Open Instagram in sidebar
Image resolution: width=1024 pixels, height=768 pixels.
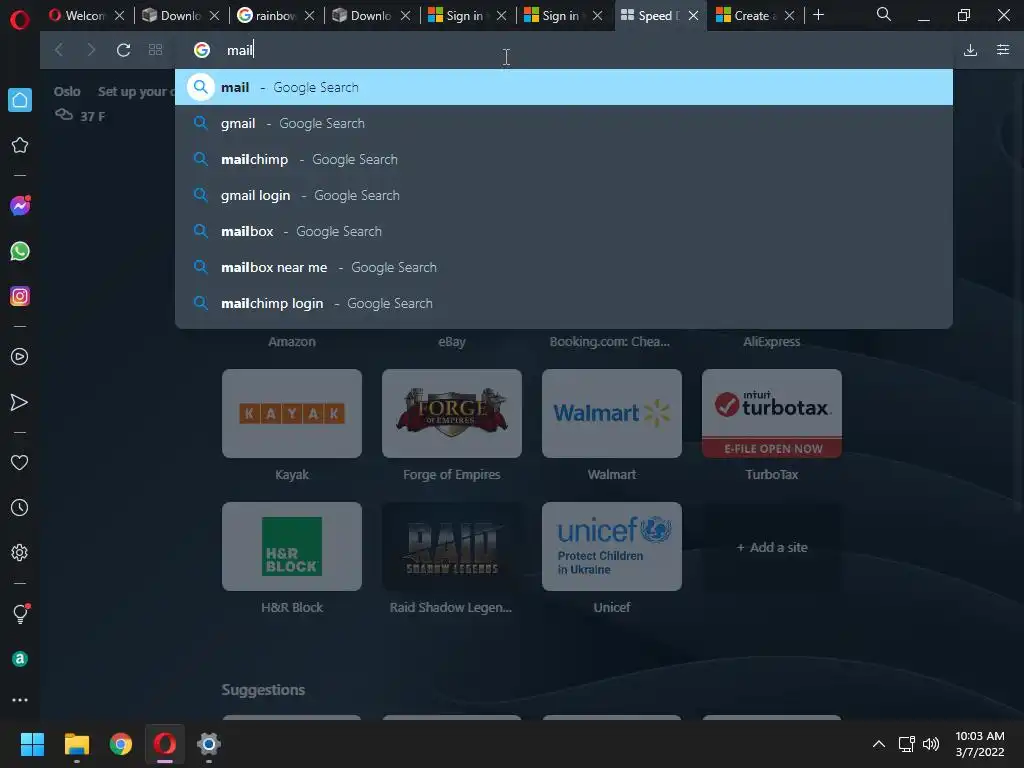click(20, 296)
